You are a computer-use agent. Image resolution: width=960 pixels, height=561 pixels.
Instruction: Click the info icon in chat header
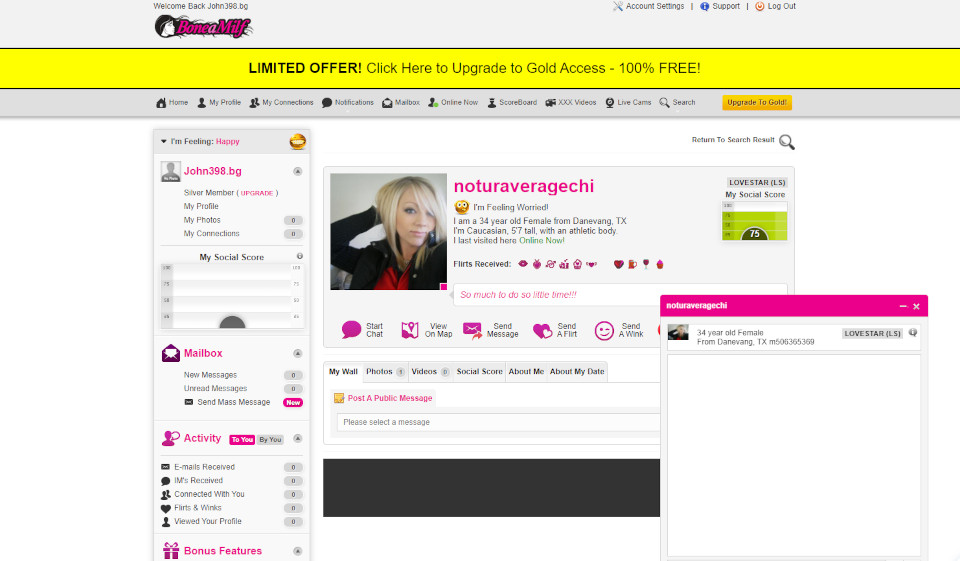pyautogui.click(x=913, y=333)
